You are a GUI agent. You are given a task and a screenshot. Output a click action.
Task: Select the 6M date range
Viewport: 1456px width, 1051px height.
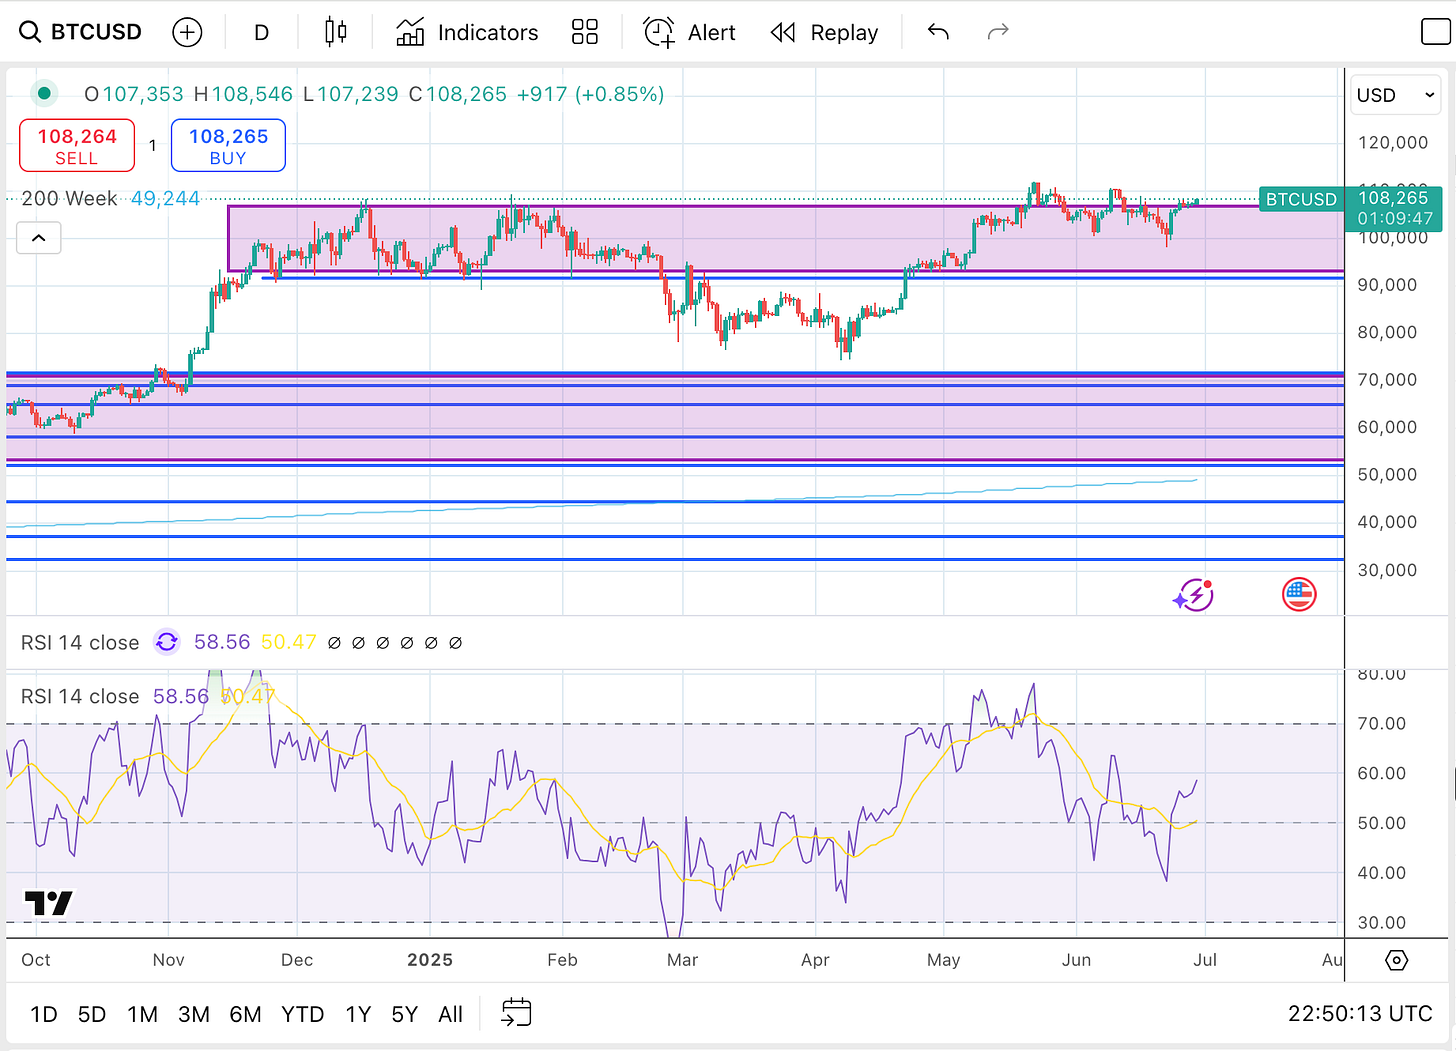[245, 1014]
